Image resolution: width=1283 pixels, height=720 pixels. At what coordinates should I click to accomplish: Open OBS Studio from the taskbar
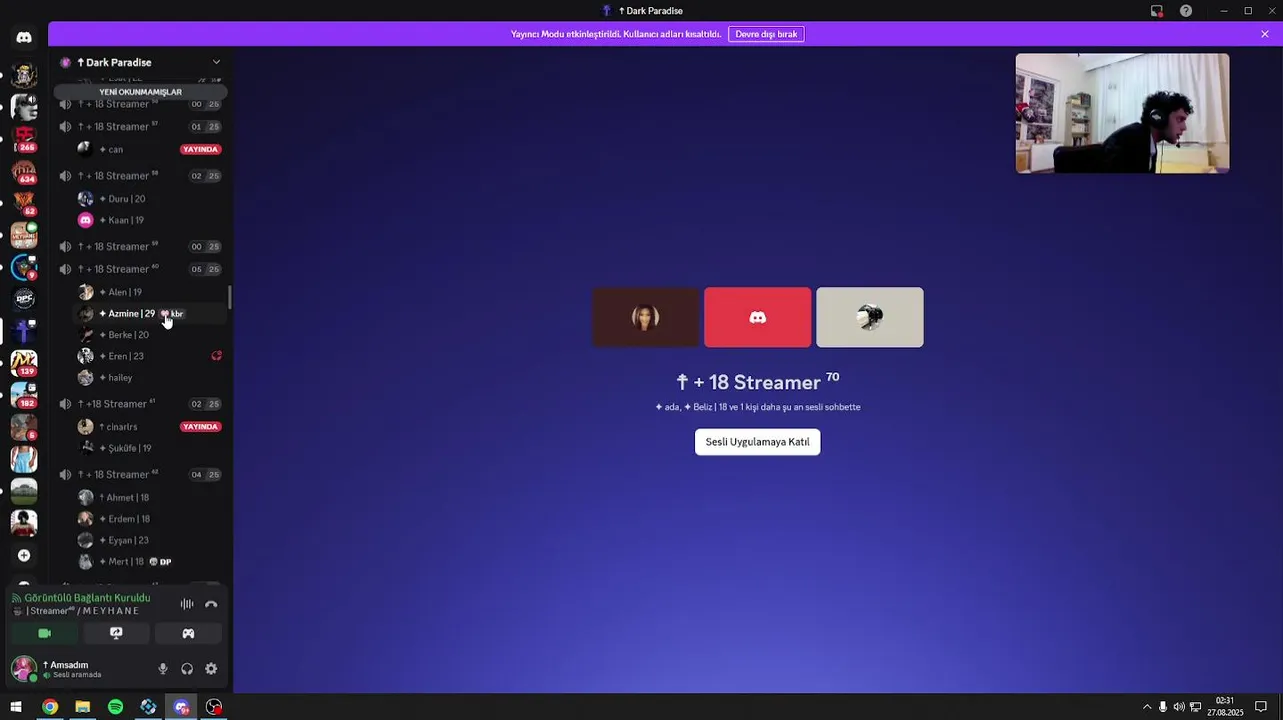click(214, 707)
